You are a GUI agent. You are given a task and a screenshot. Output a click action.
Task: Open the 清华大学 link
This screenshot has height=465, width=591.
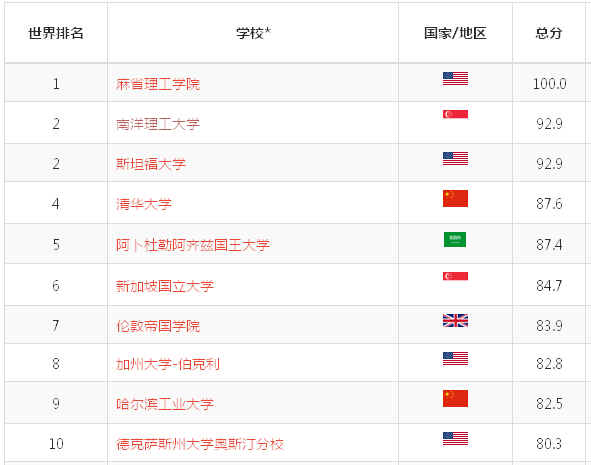[144, 204]
